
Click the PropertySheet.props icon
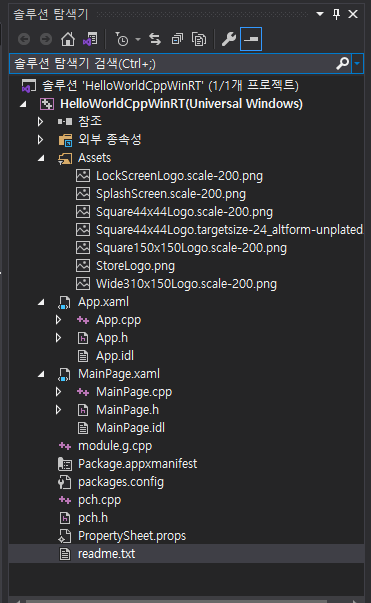click(65, 536)
